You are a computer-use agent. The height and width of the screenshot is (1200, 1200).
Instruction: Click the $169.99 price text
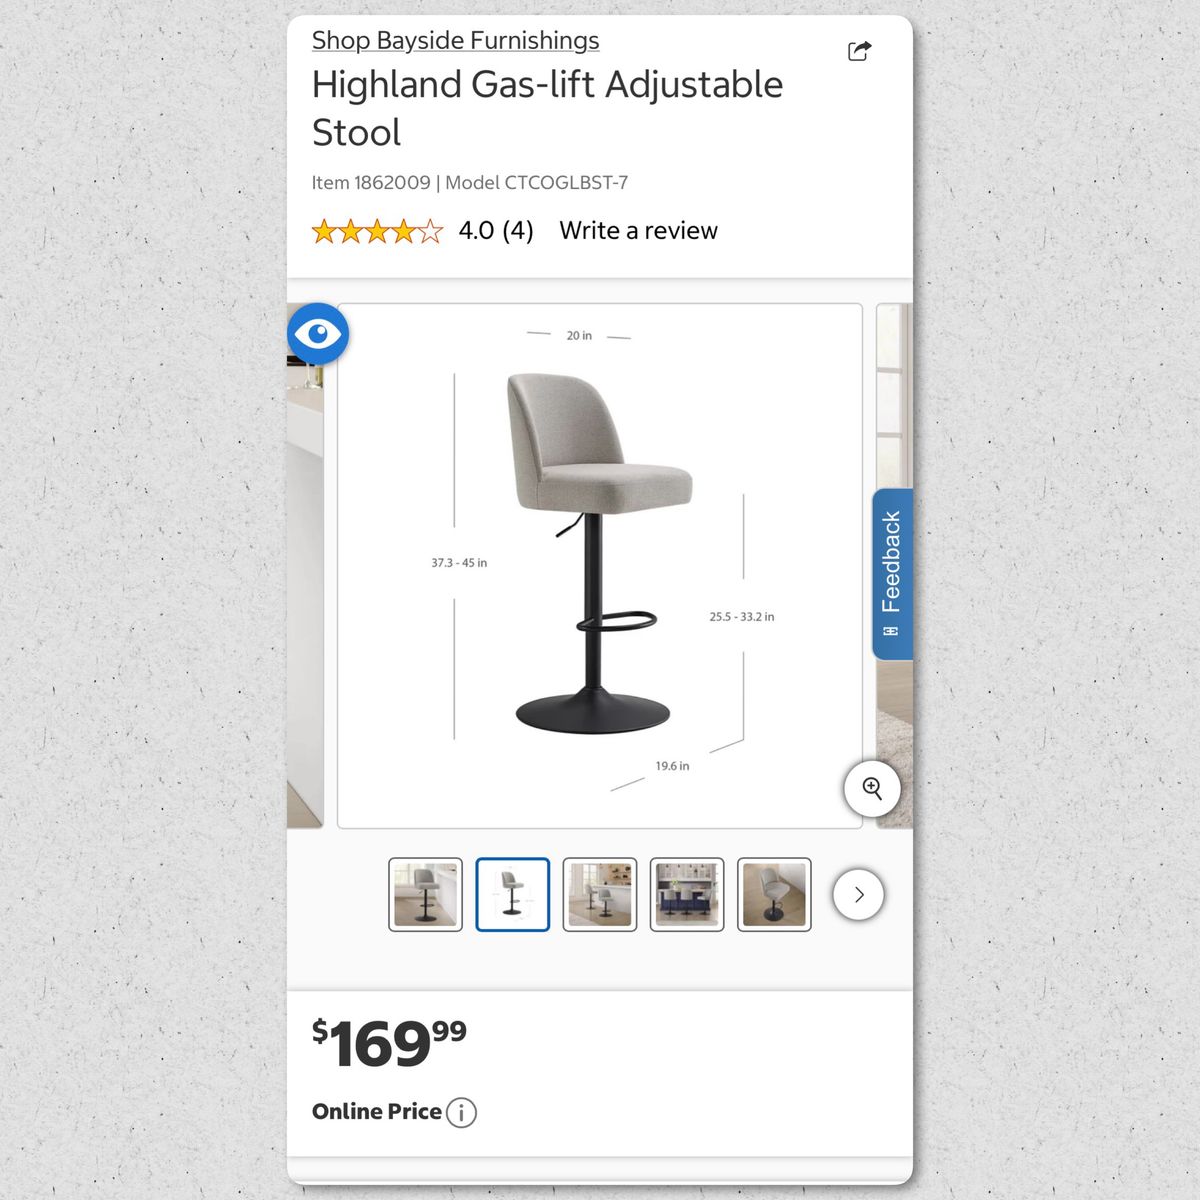pyautogui.click(x=389, y=1044)
